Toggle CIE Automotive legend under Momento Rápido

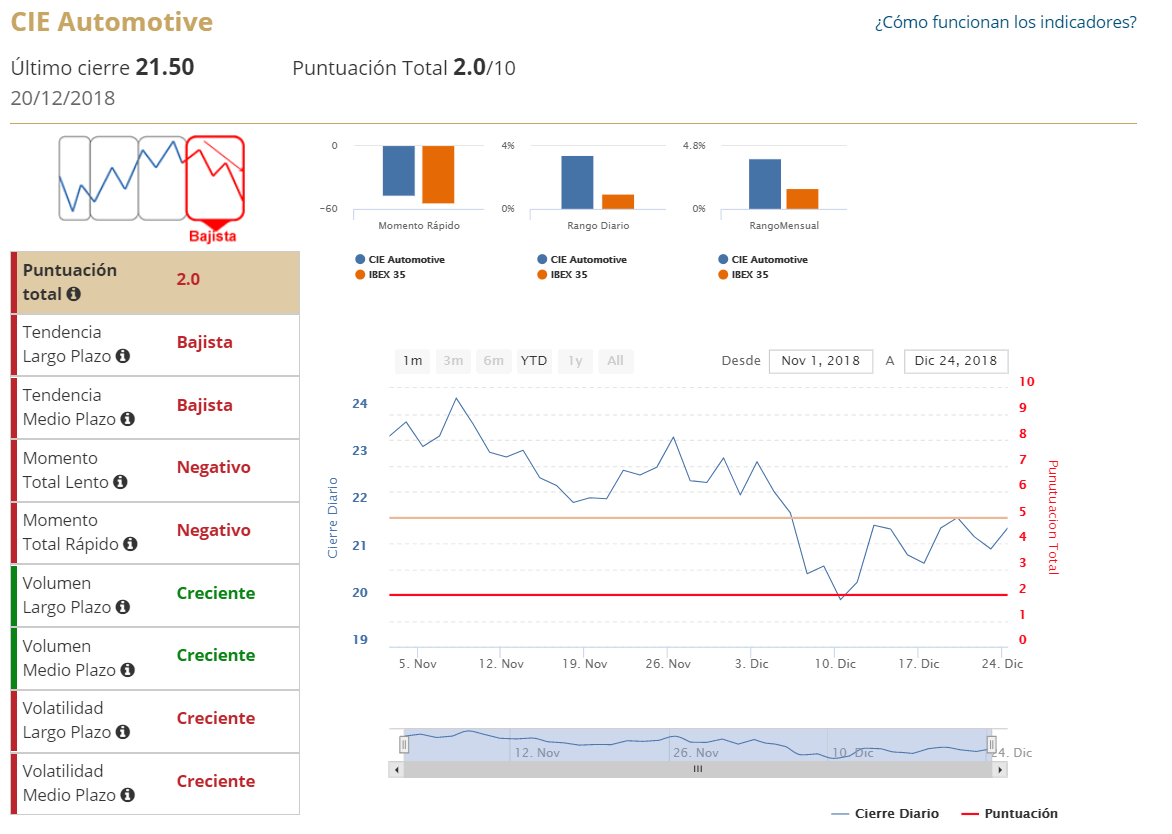pos(398,260)
